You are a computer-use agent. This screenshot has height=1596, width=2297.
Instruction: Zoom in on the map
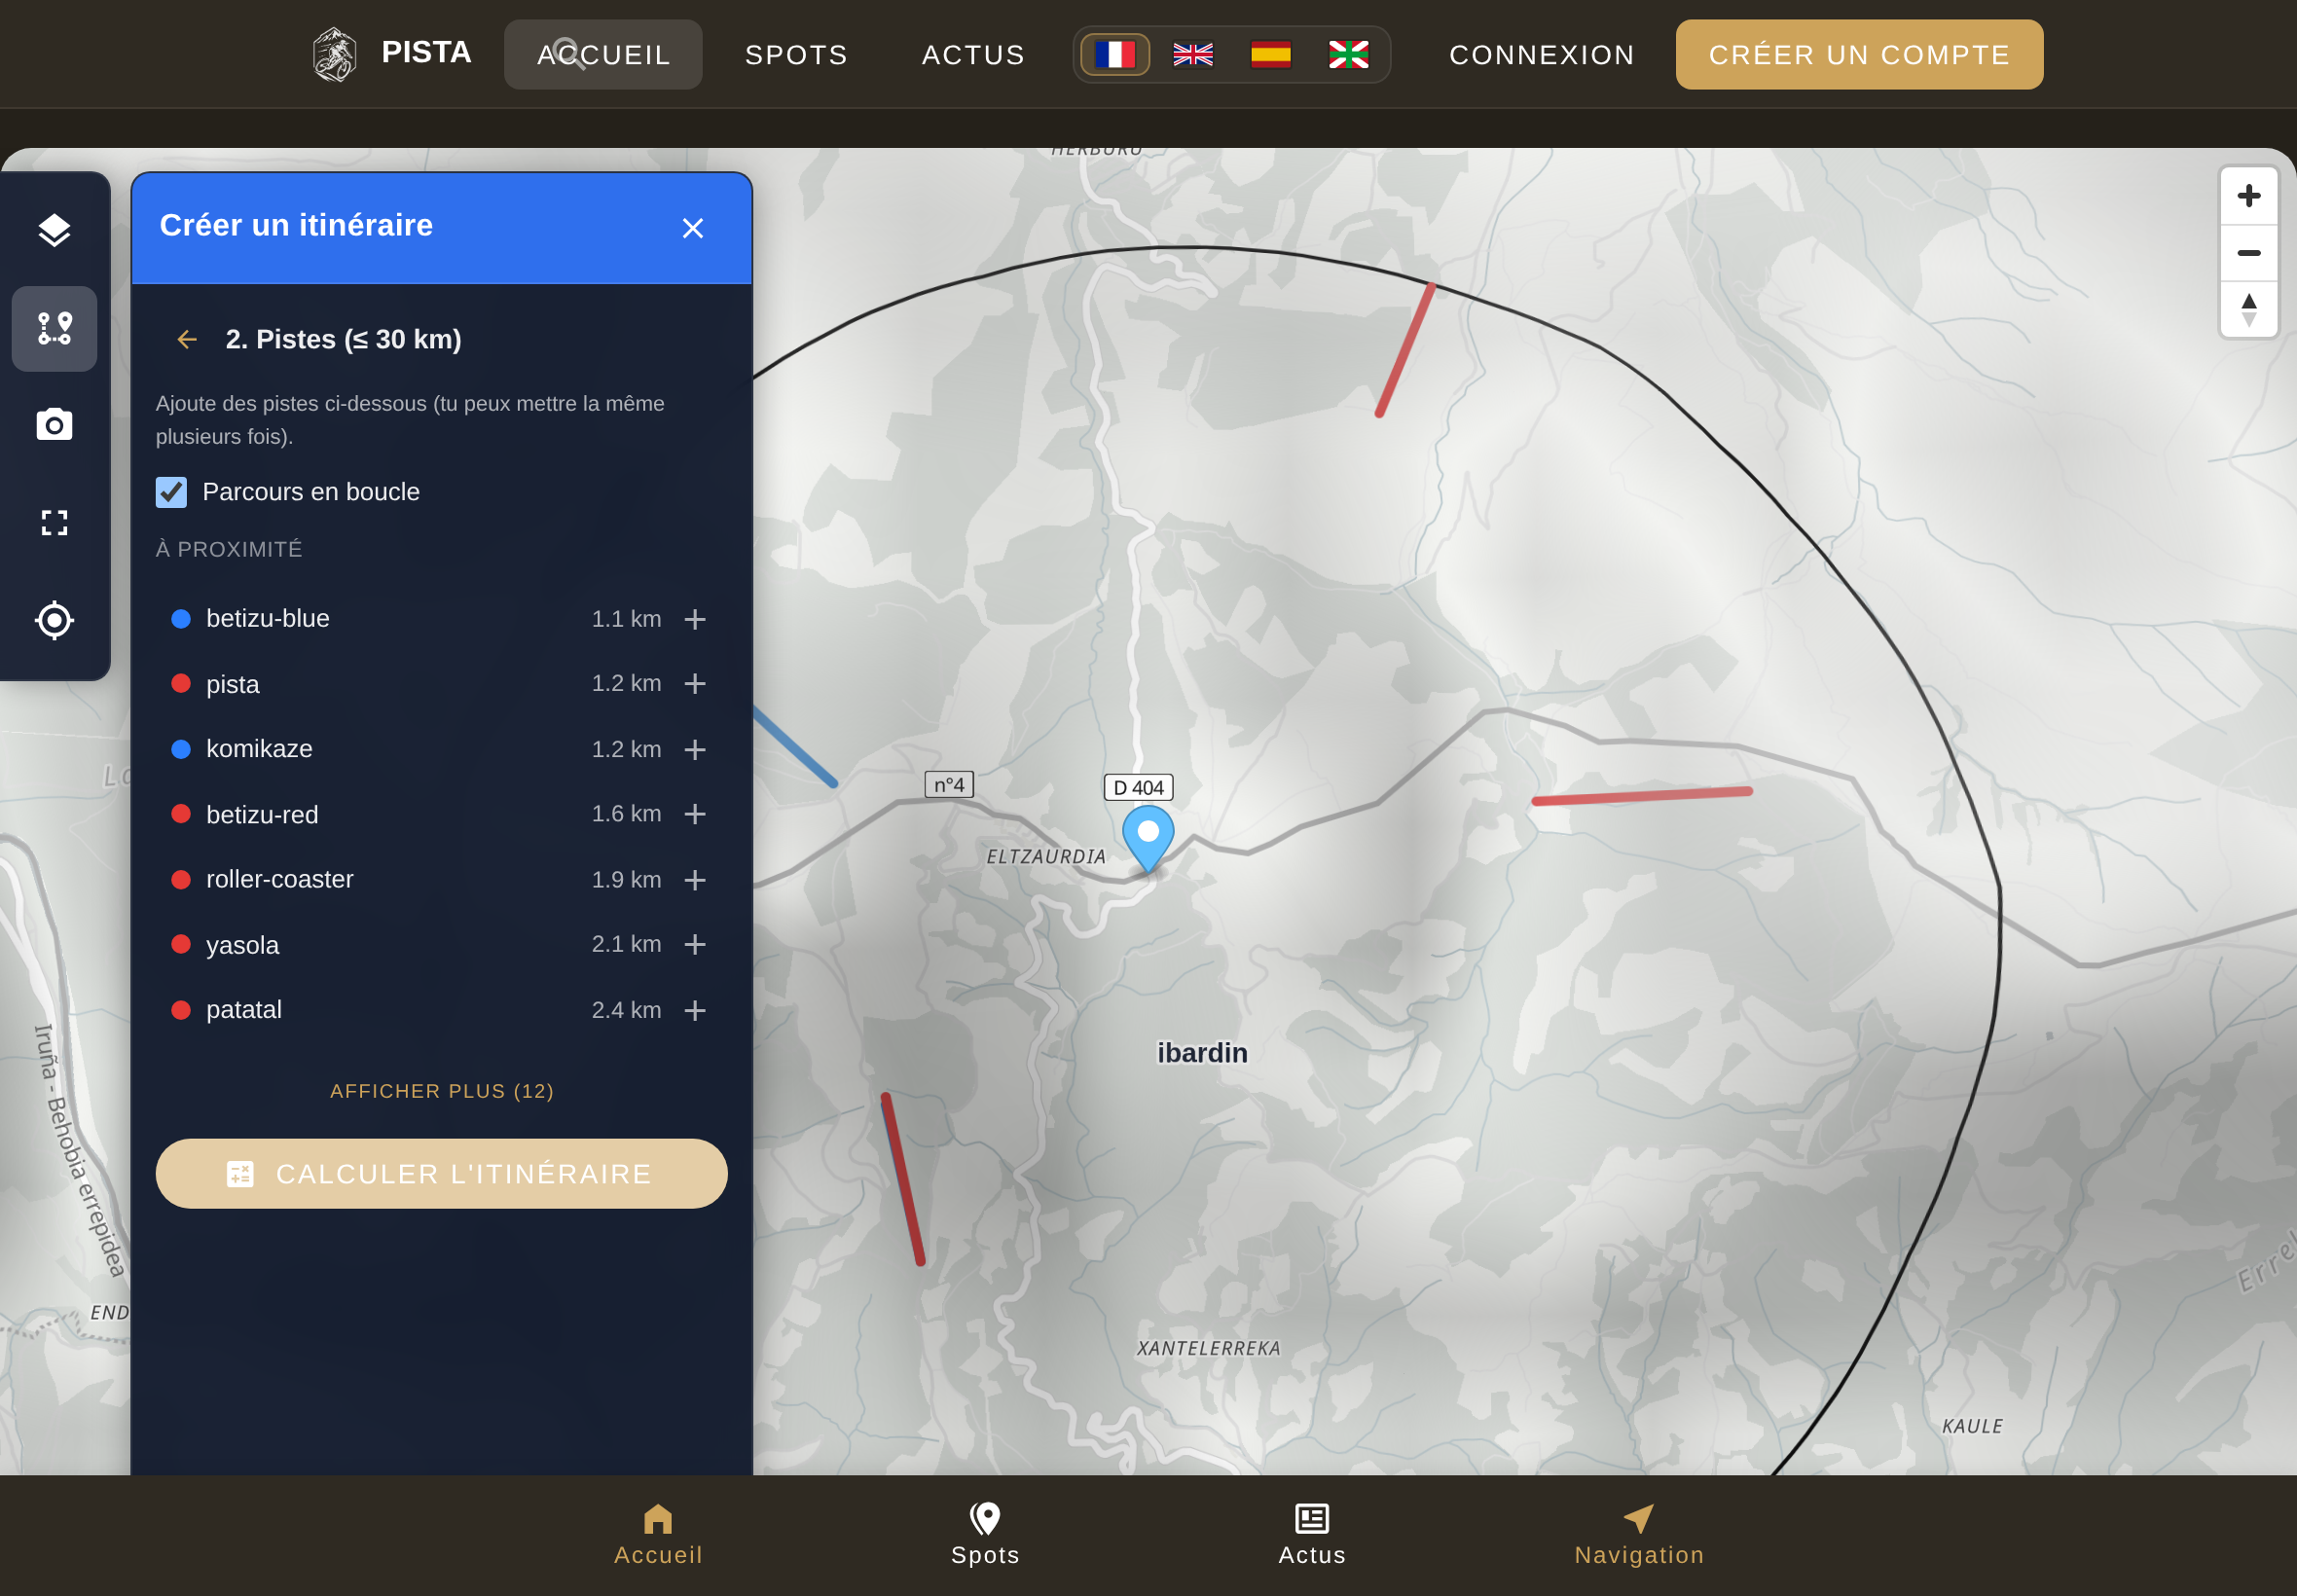pyautogui.click(x=2248, y=196)
